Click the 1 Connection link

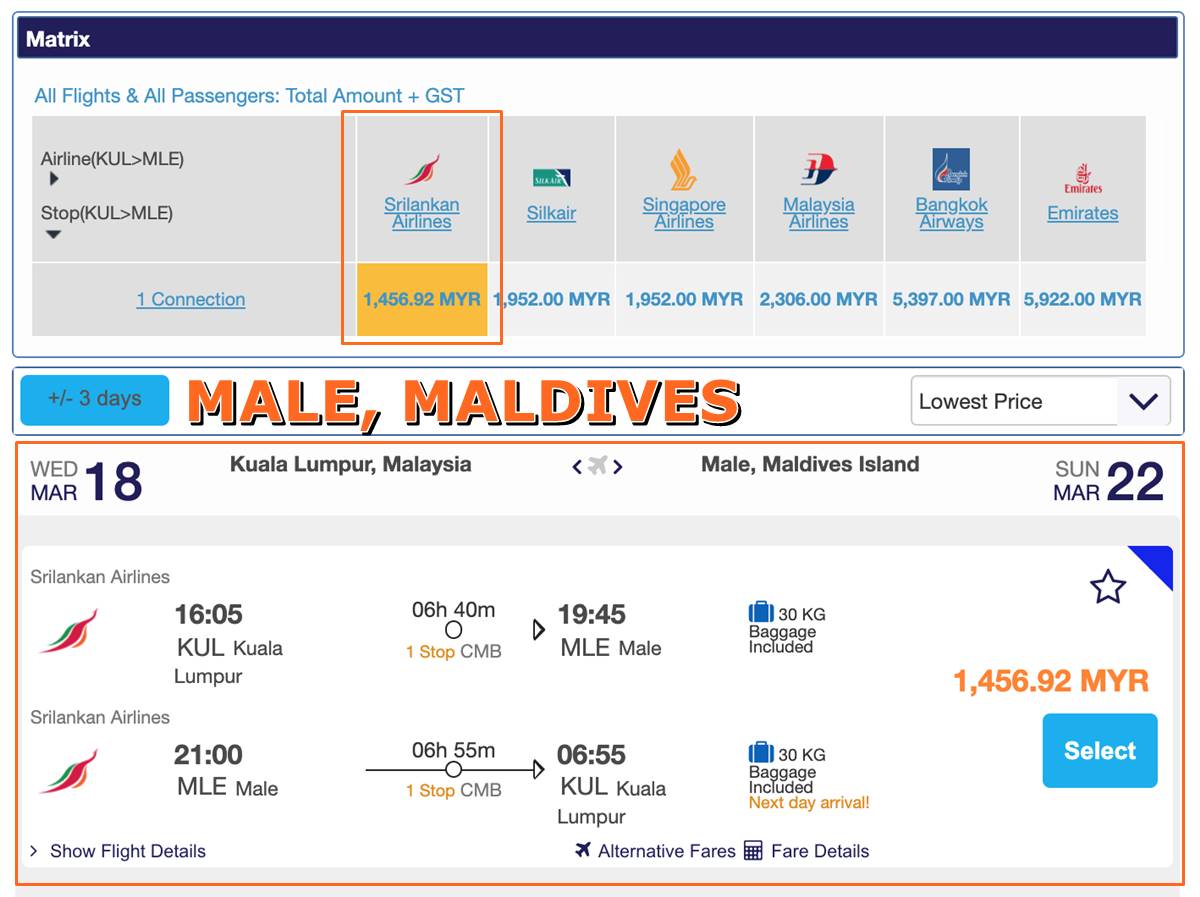pos(191,299)
